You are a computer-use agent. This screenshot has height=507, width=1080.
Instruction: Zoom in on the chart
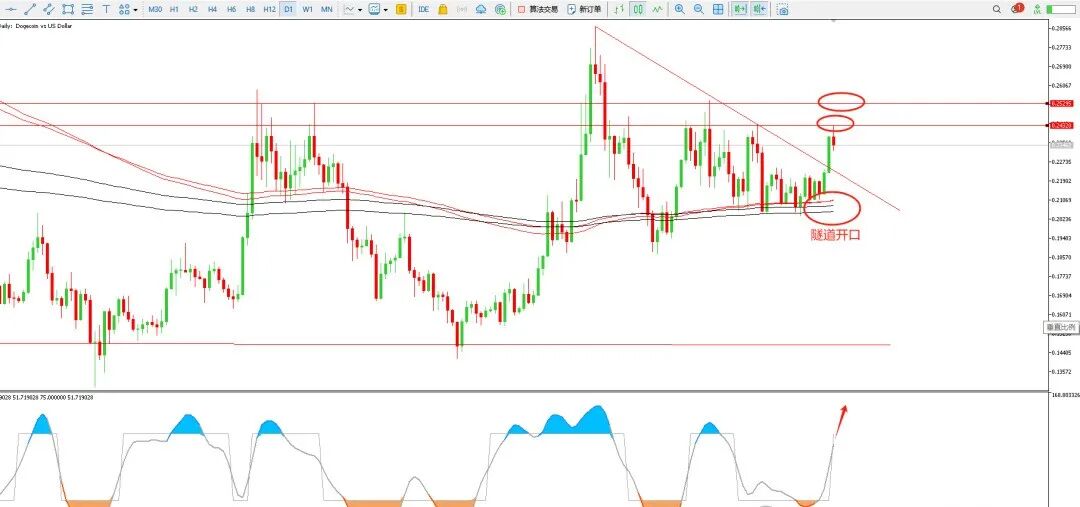point(680,10)
